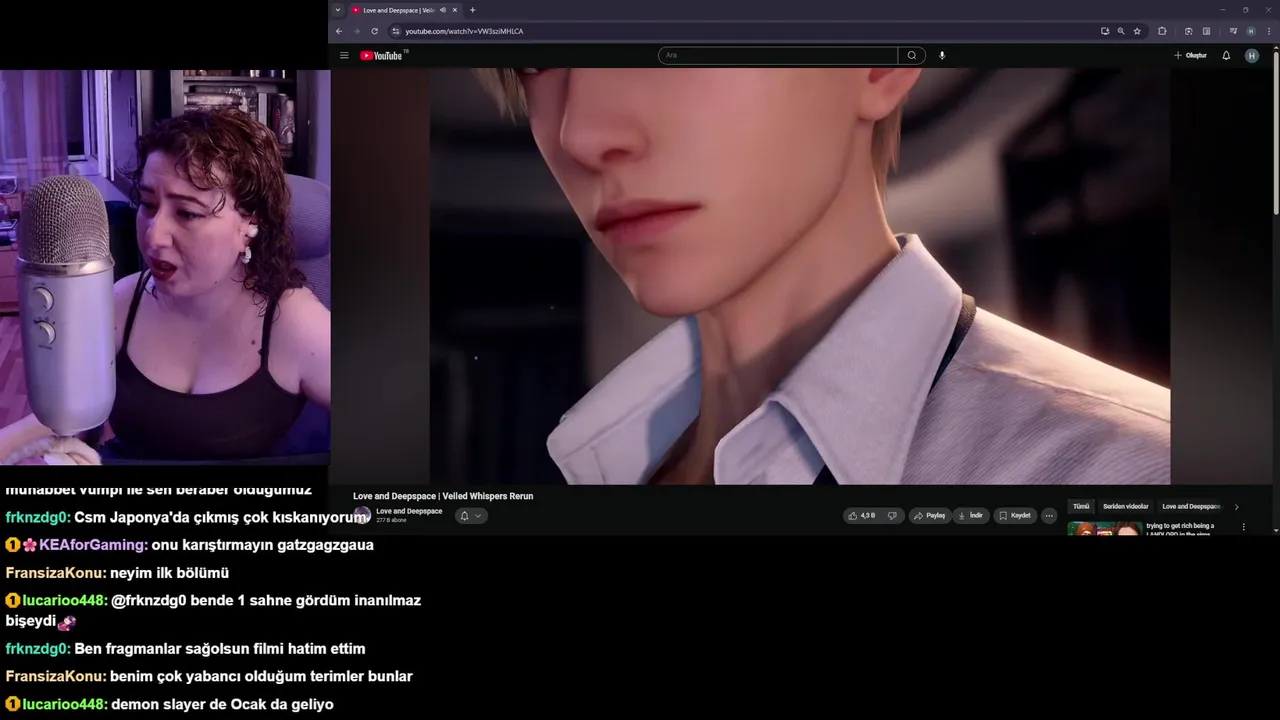Open the 'trying to get rich' video title

pos(1180,529)
